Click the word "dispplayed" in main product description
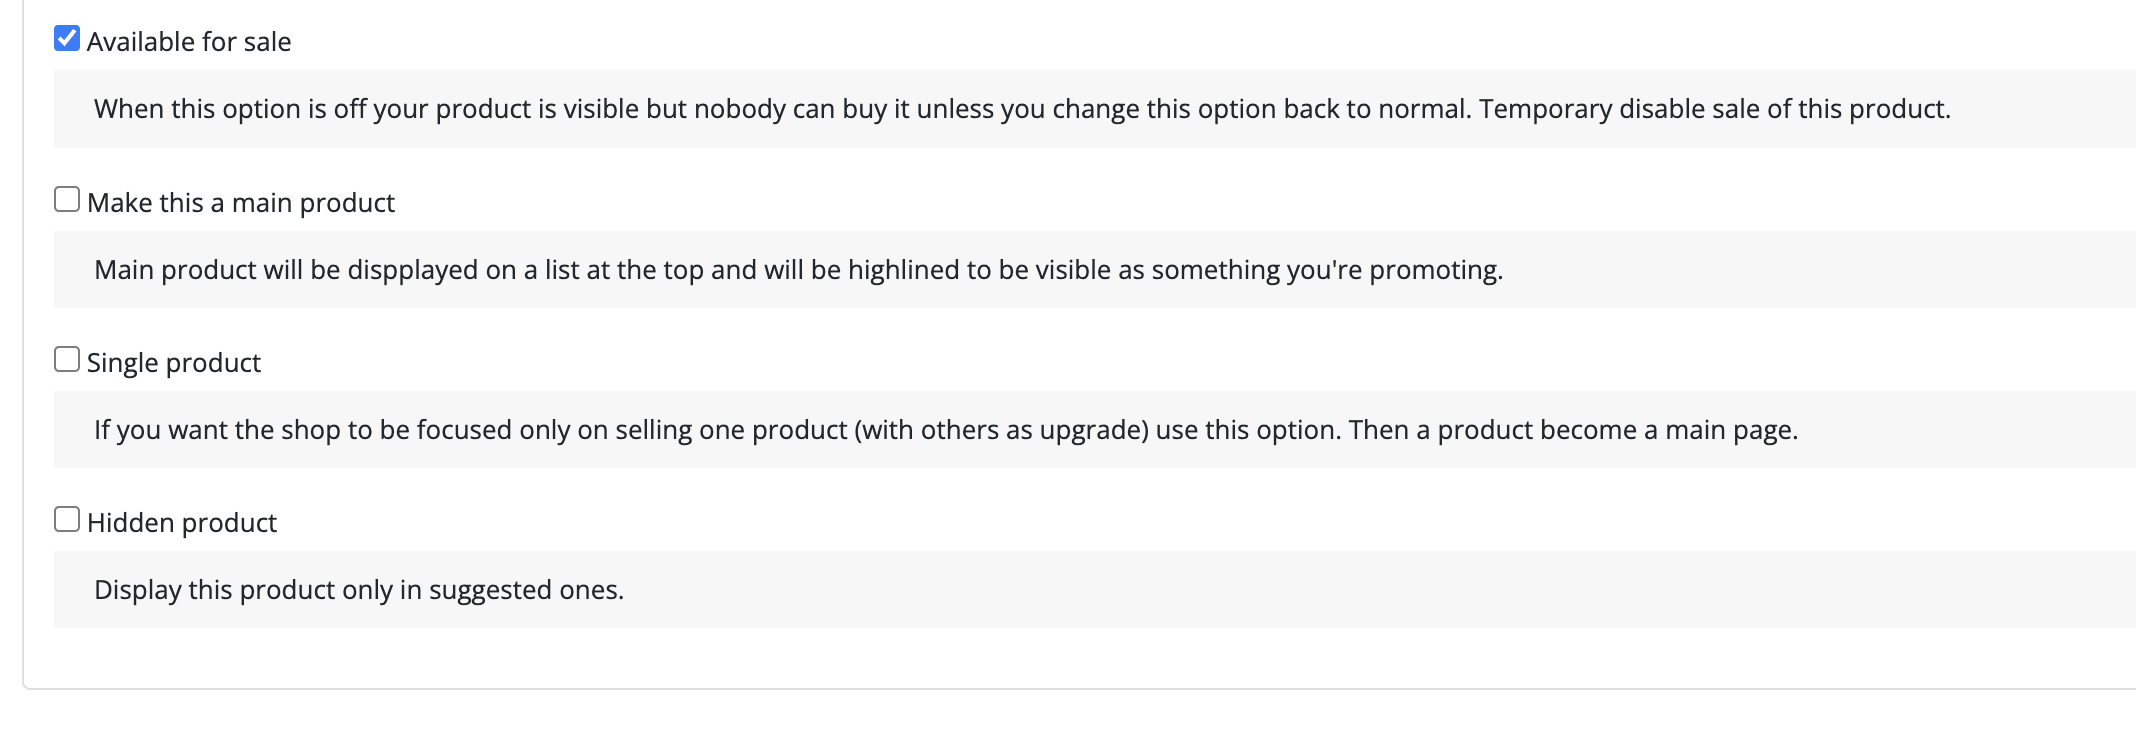Viewport: 2136px width, 732px height. pos(413,270)
